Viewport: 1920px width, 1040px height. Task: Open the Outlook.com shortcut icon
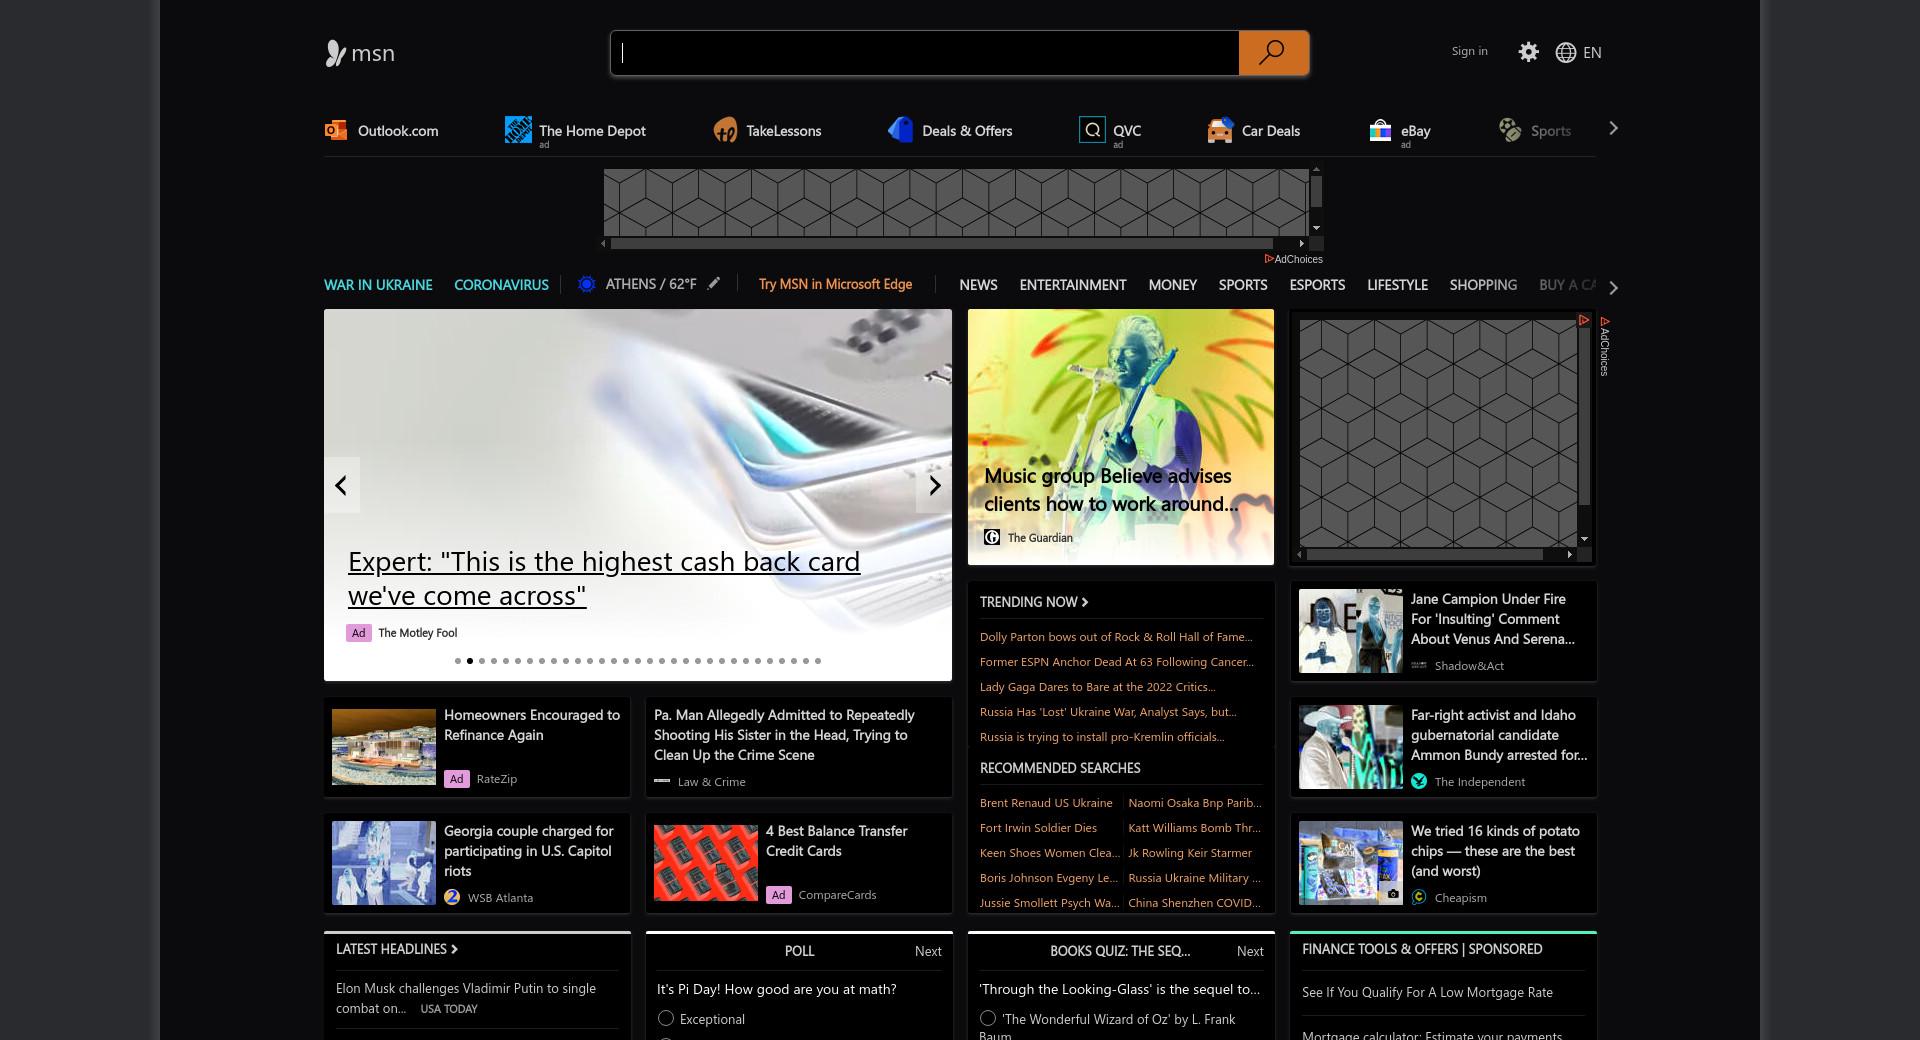[335, 130]
